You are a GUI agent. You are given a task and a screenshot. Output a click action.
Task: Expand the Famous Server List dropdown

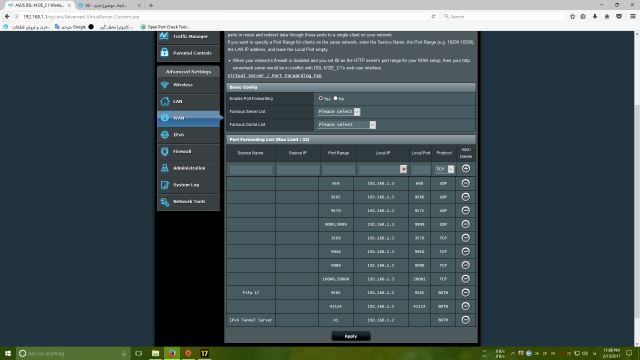pos(339,111)
